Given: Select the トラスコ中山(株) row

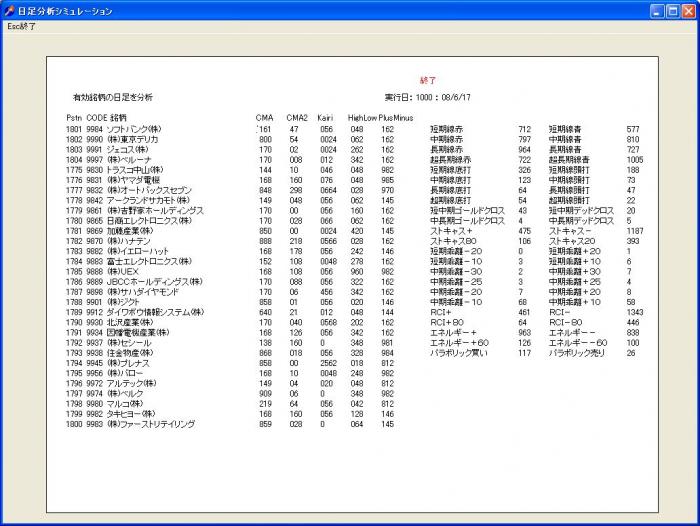Looking at the screenshot, I should pos(230,170).
